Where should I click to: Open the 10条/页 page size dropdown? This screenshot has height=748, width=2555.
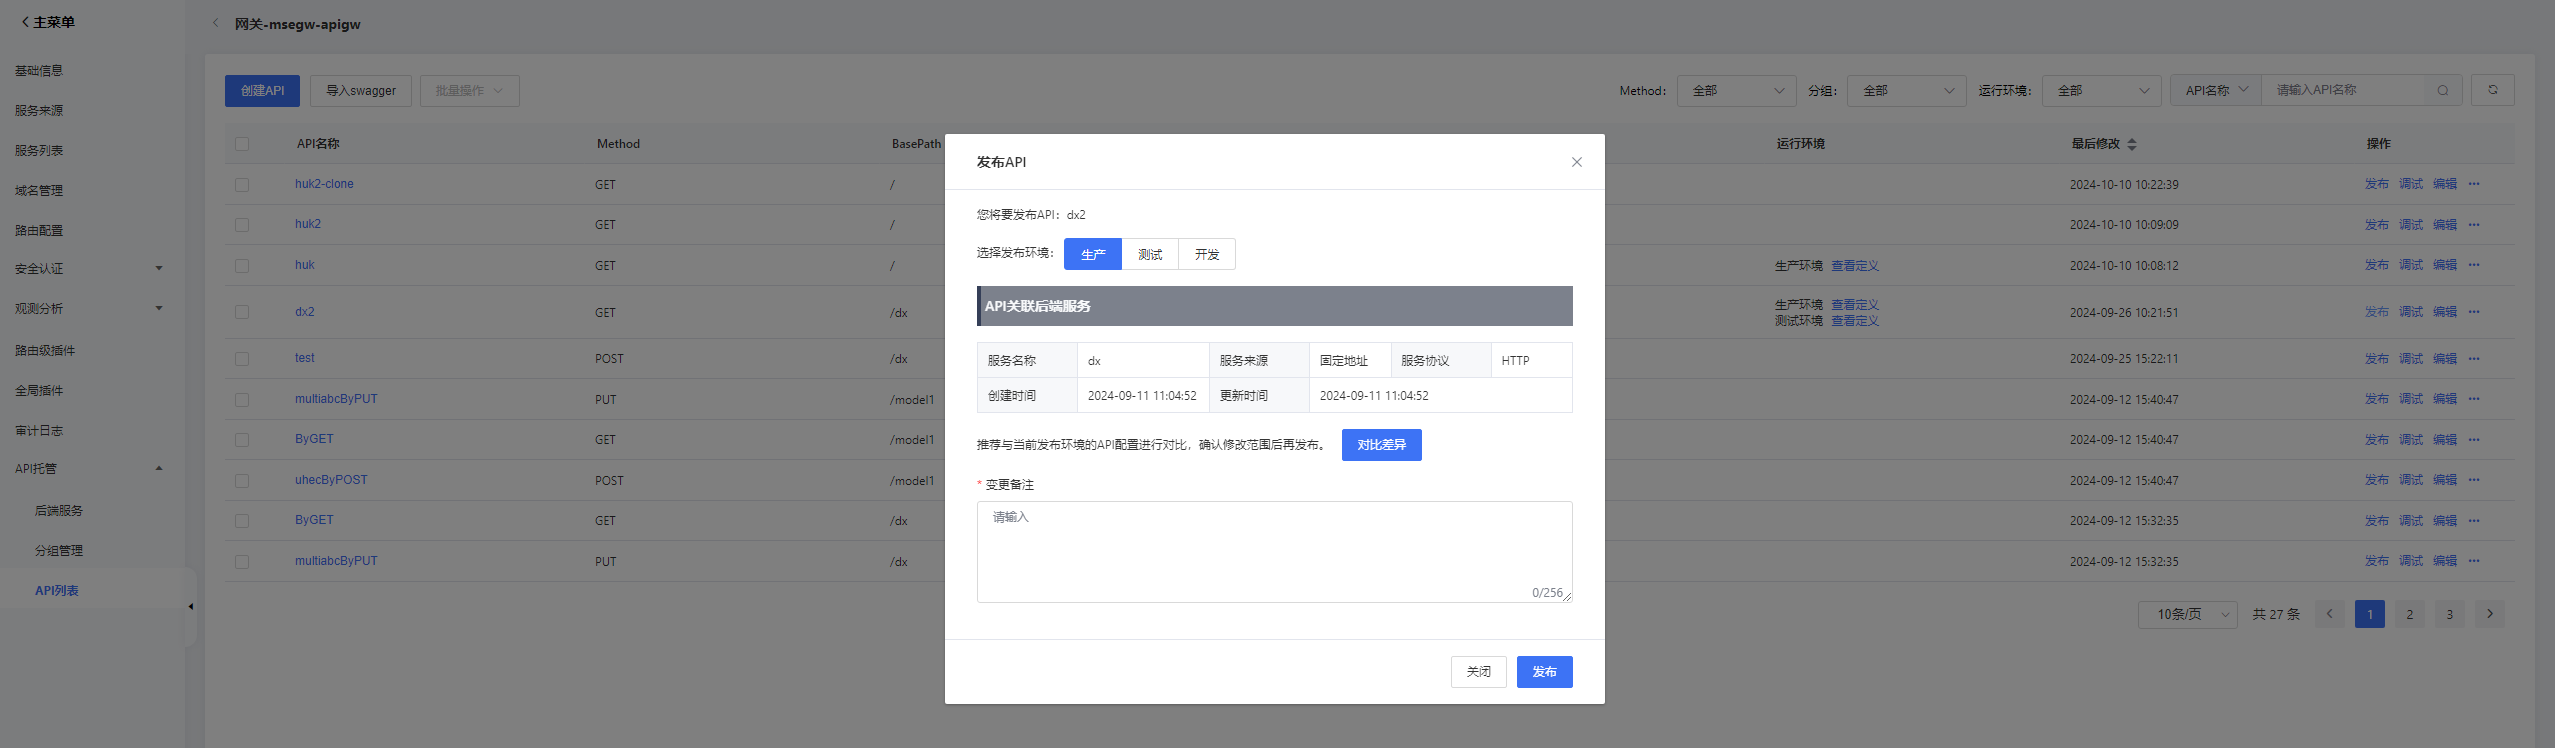(x=2188, y=614)
